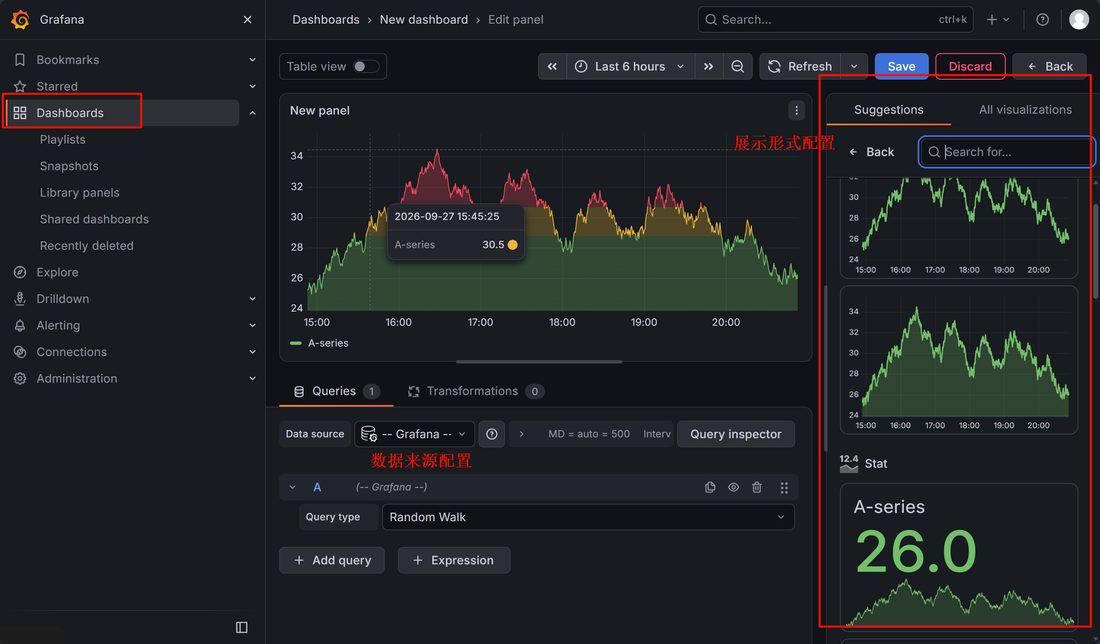Collapse query A row chevron
Image resolution: width=1100 pixels, height=644 pixels.
tap(293, 487)
